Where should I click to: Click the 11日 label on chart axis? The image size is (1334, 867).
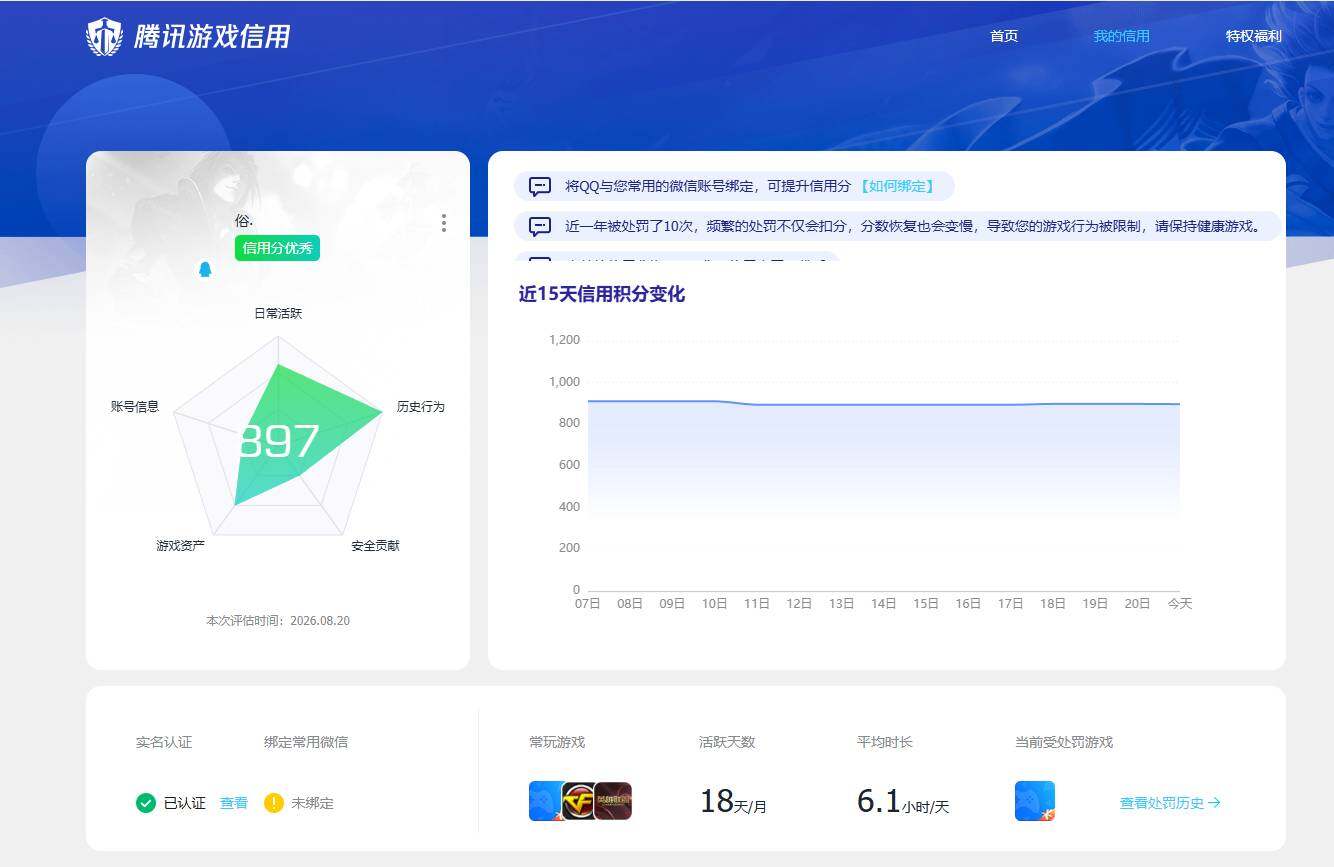757,604
